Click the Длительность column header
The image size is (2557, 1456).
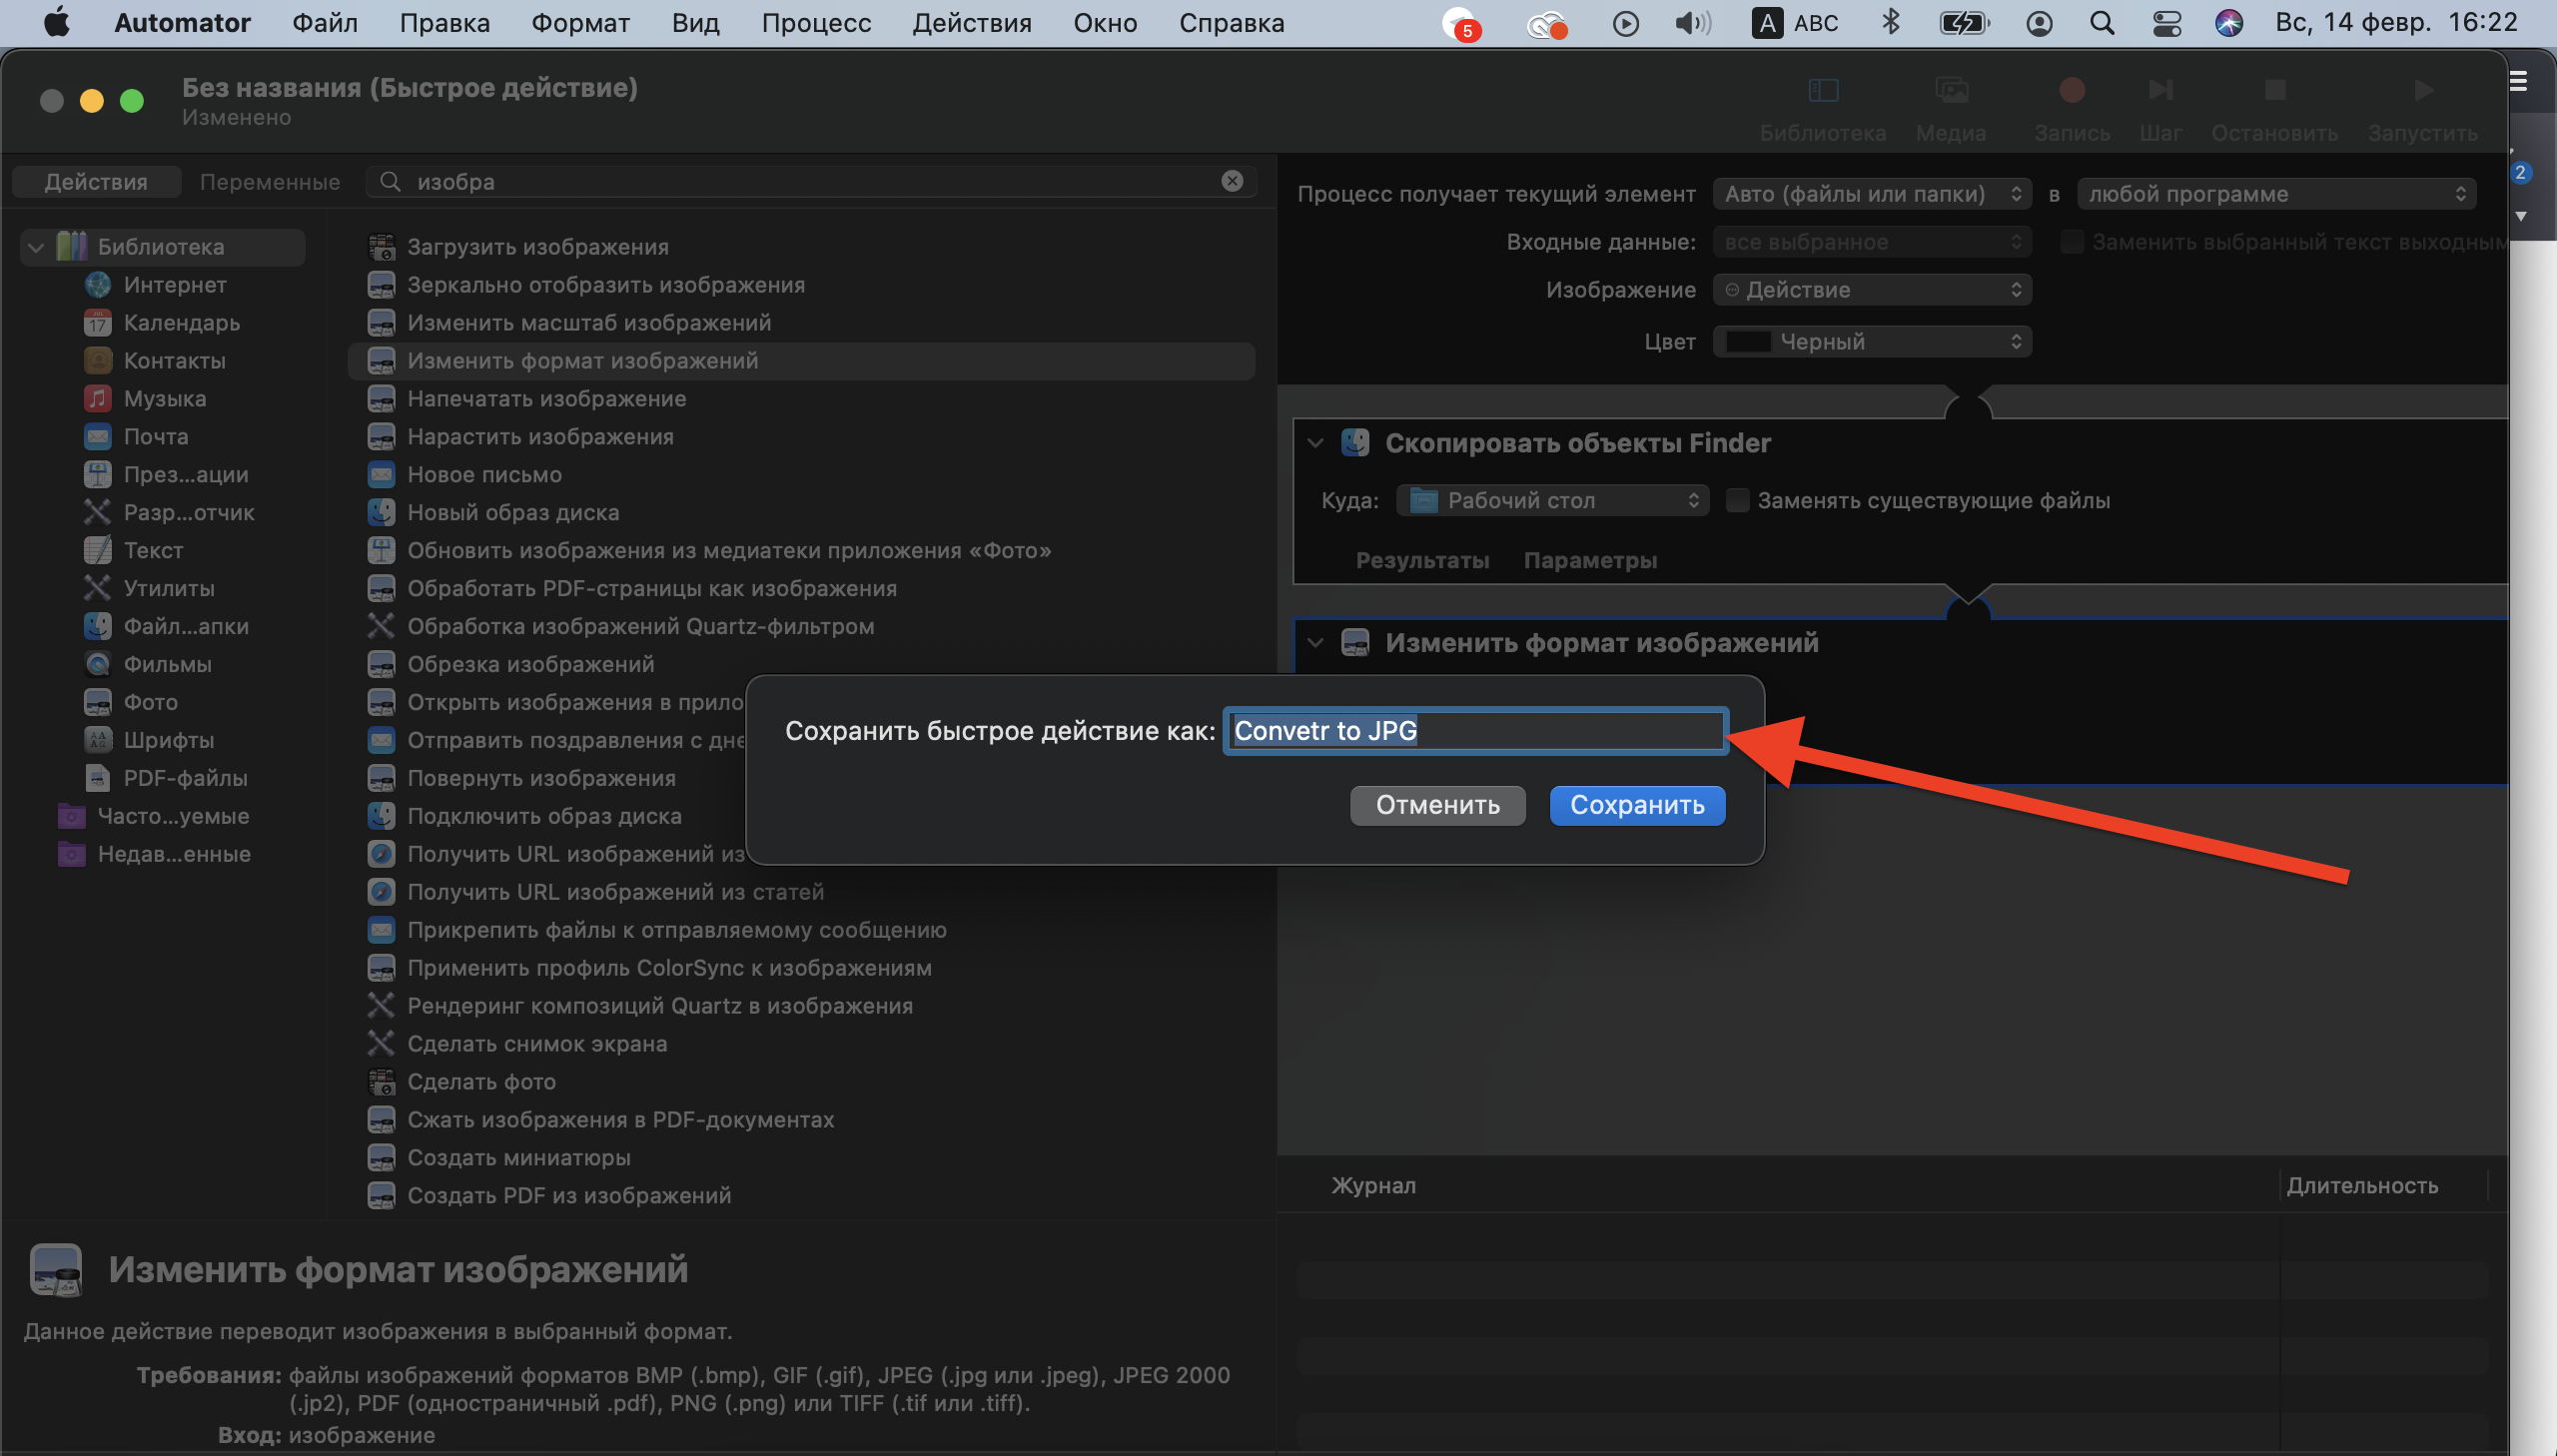[x=2362, y=1186]
